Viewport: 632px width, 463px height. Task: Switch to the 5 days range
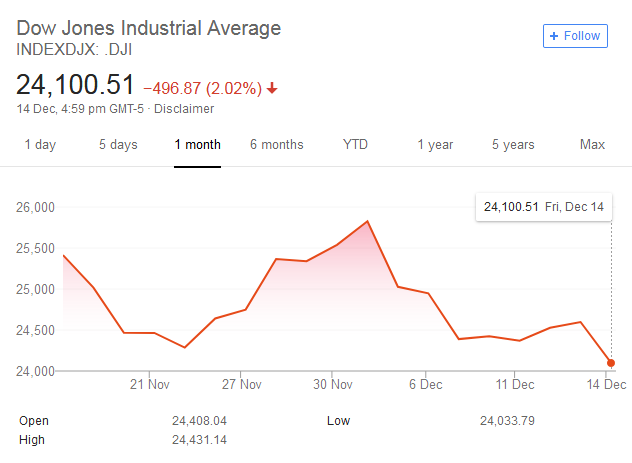point(118,145)
